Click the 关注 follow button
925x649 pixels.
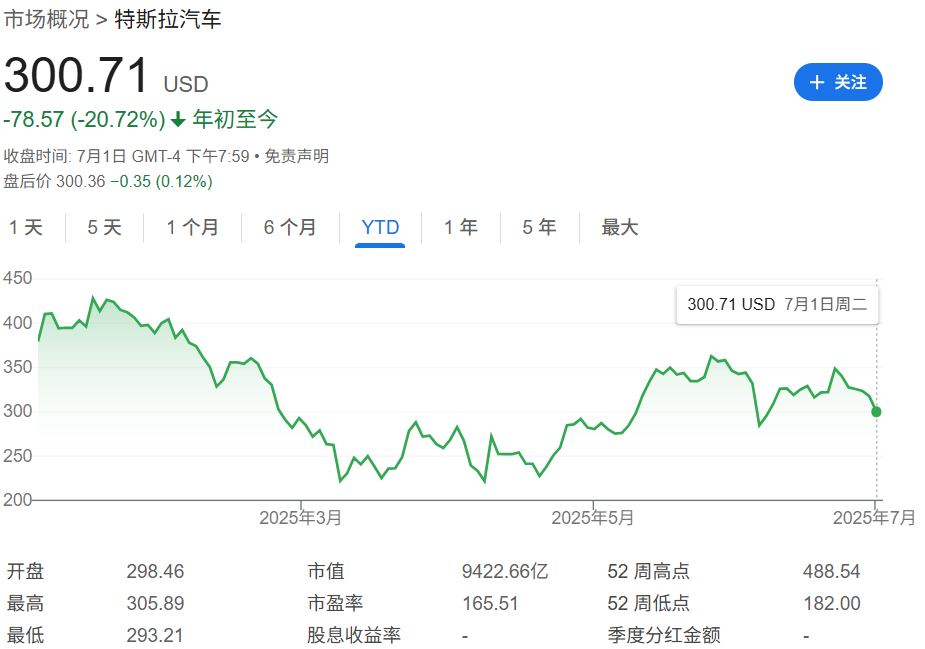[x=838, y=82]
